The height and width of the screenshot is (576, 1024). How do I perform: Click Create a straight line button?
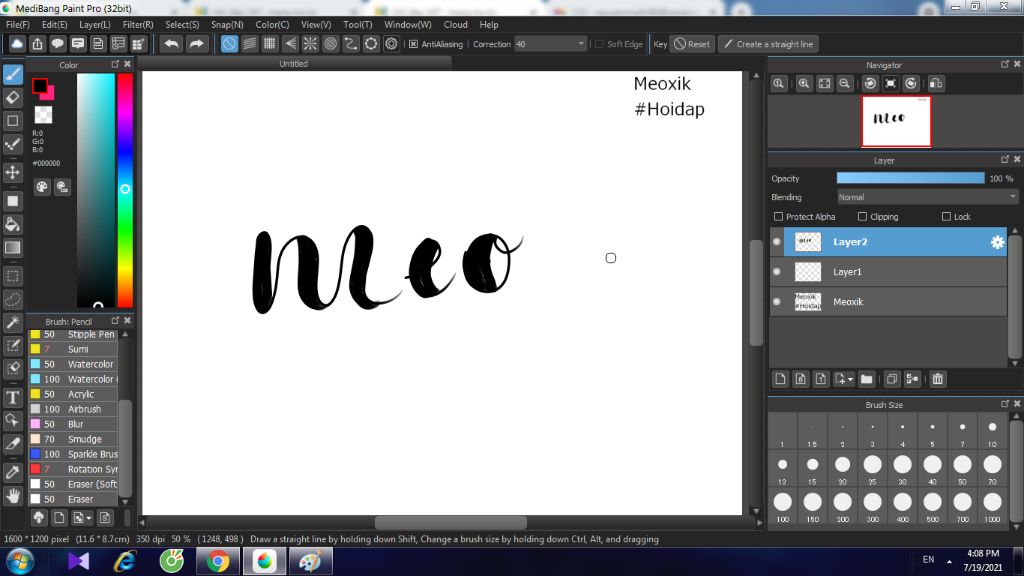tap(769, 44)
